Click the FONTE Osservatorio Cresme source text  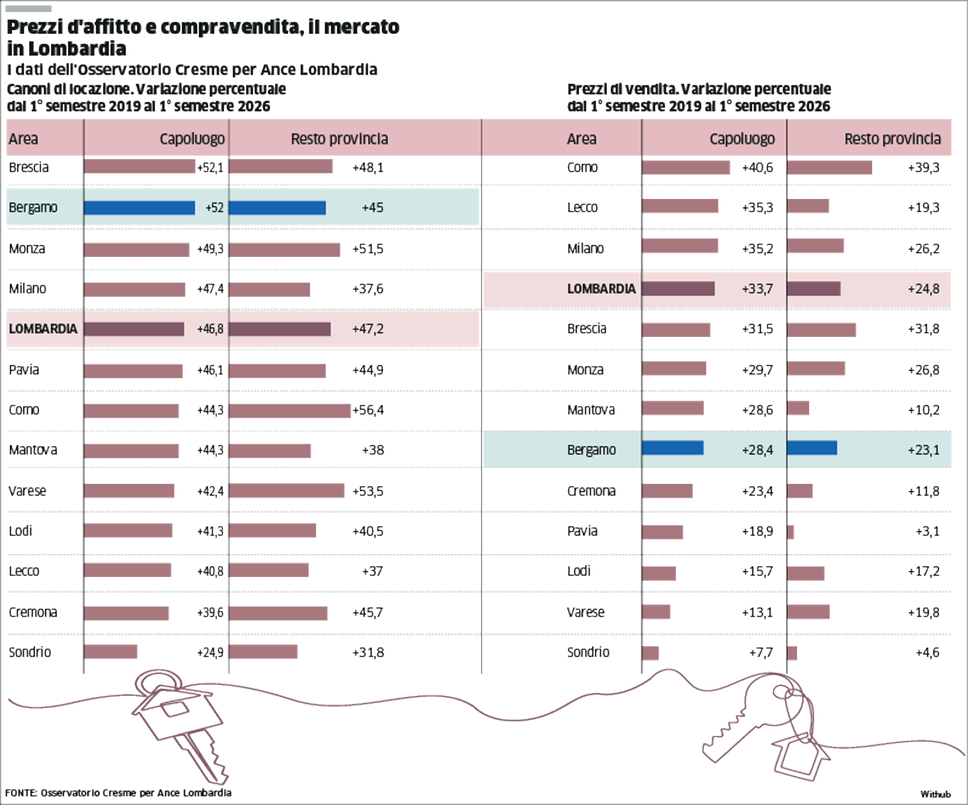118,793
